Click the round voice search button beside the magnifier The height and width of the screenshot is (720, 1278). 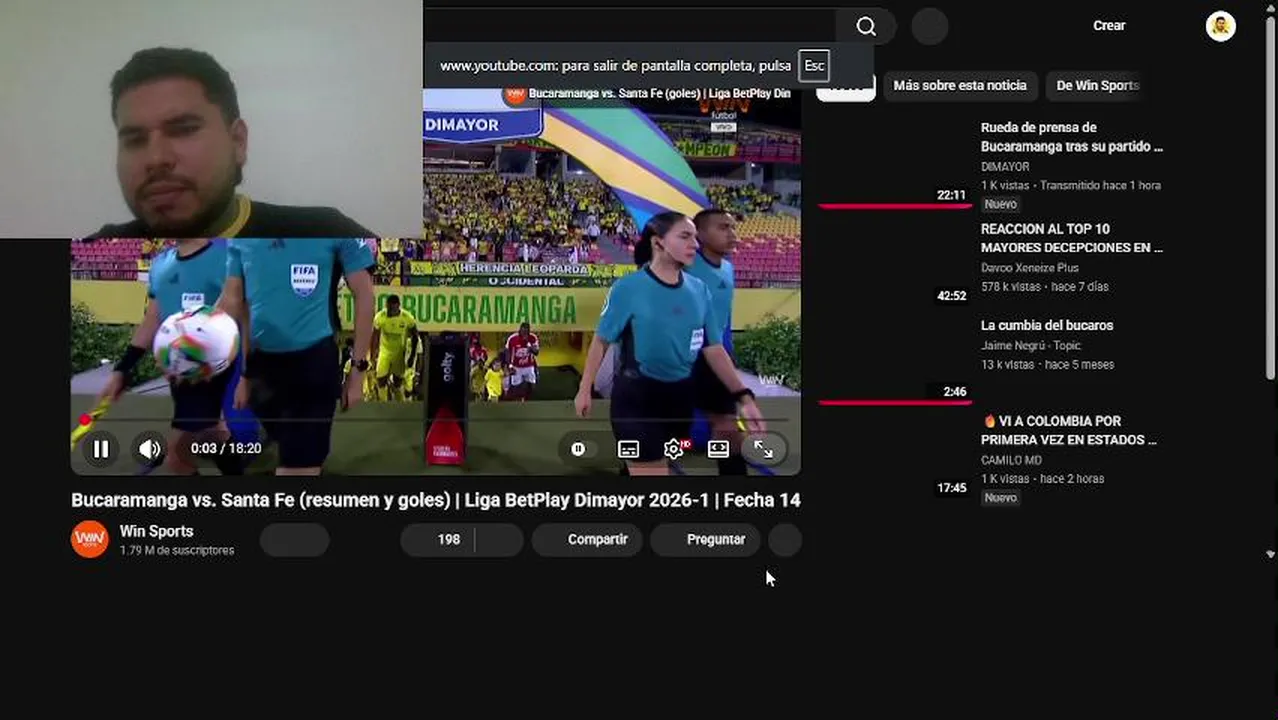tap(929, 26)
